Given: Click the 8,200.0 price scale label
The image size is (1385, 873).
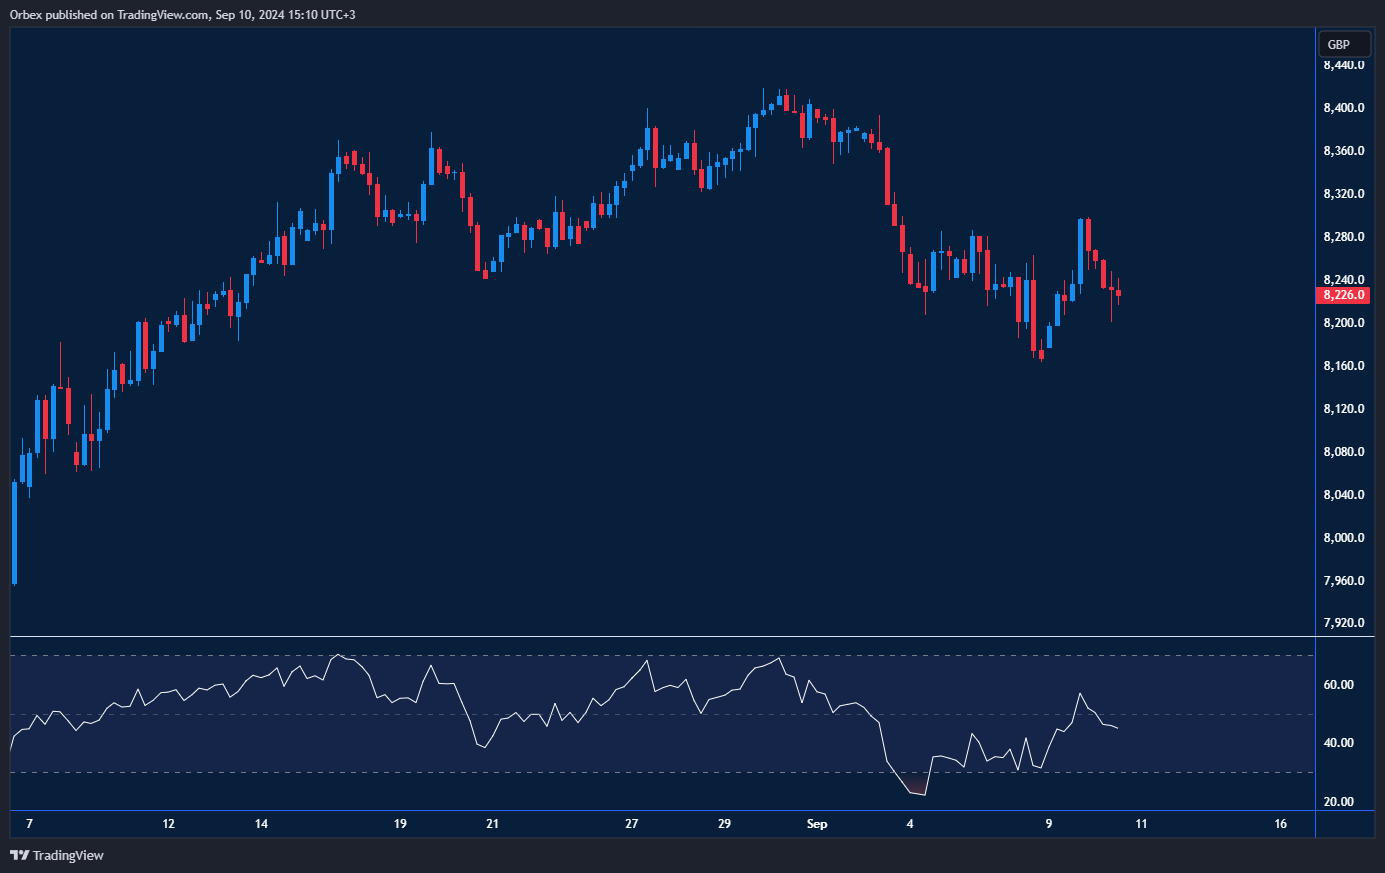Looking at the screenshot, I should tap(1343, 323).
